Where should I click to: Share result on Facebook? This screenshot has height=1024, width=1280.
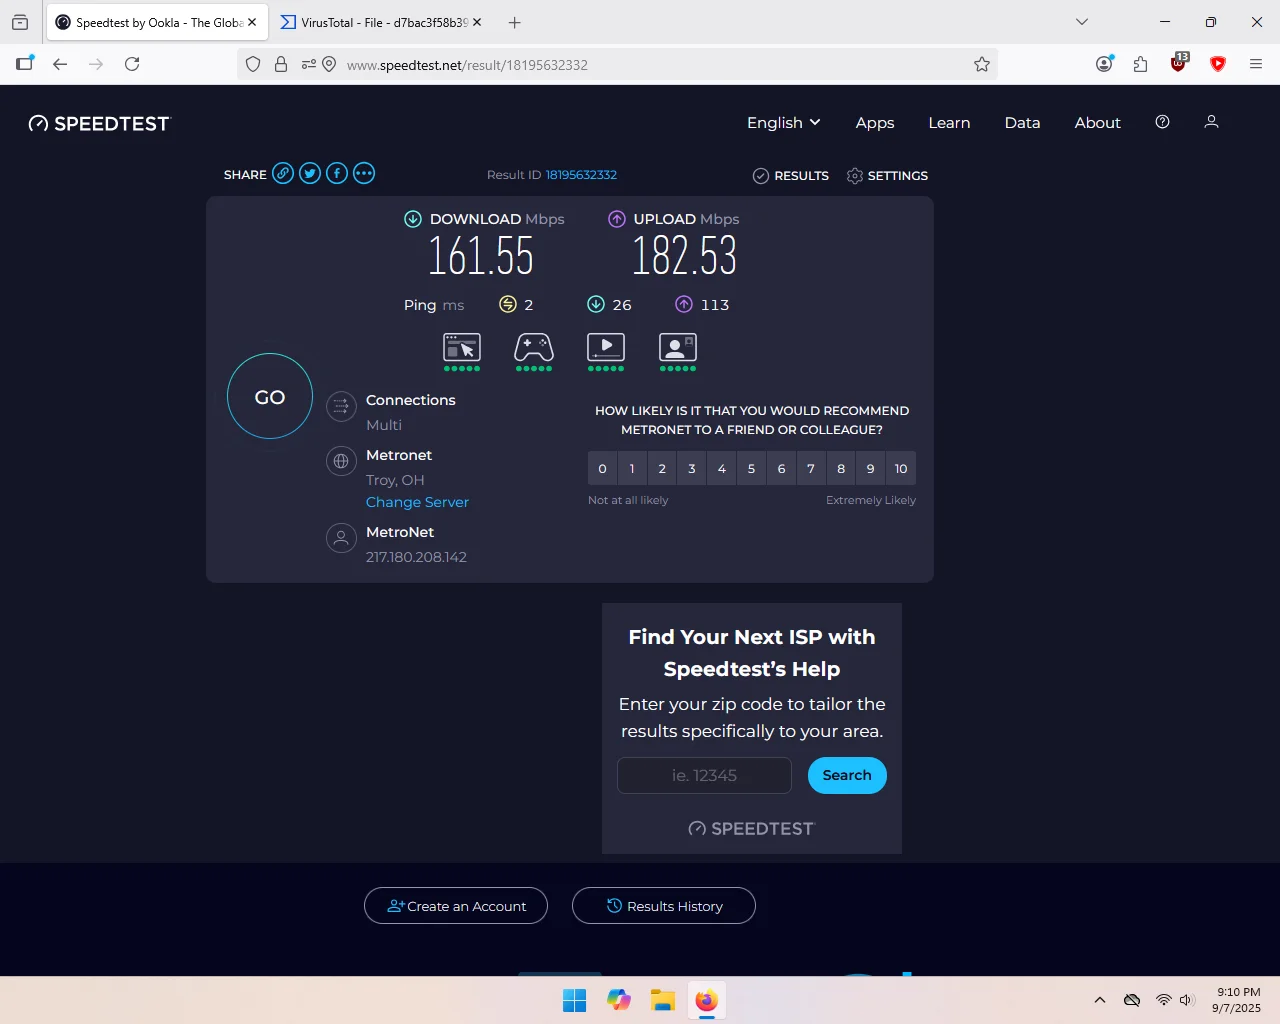click(x=337, y=173)
